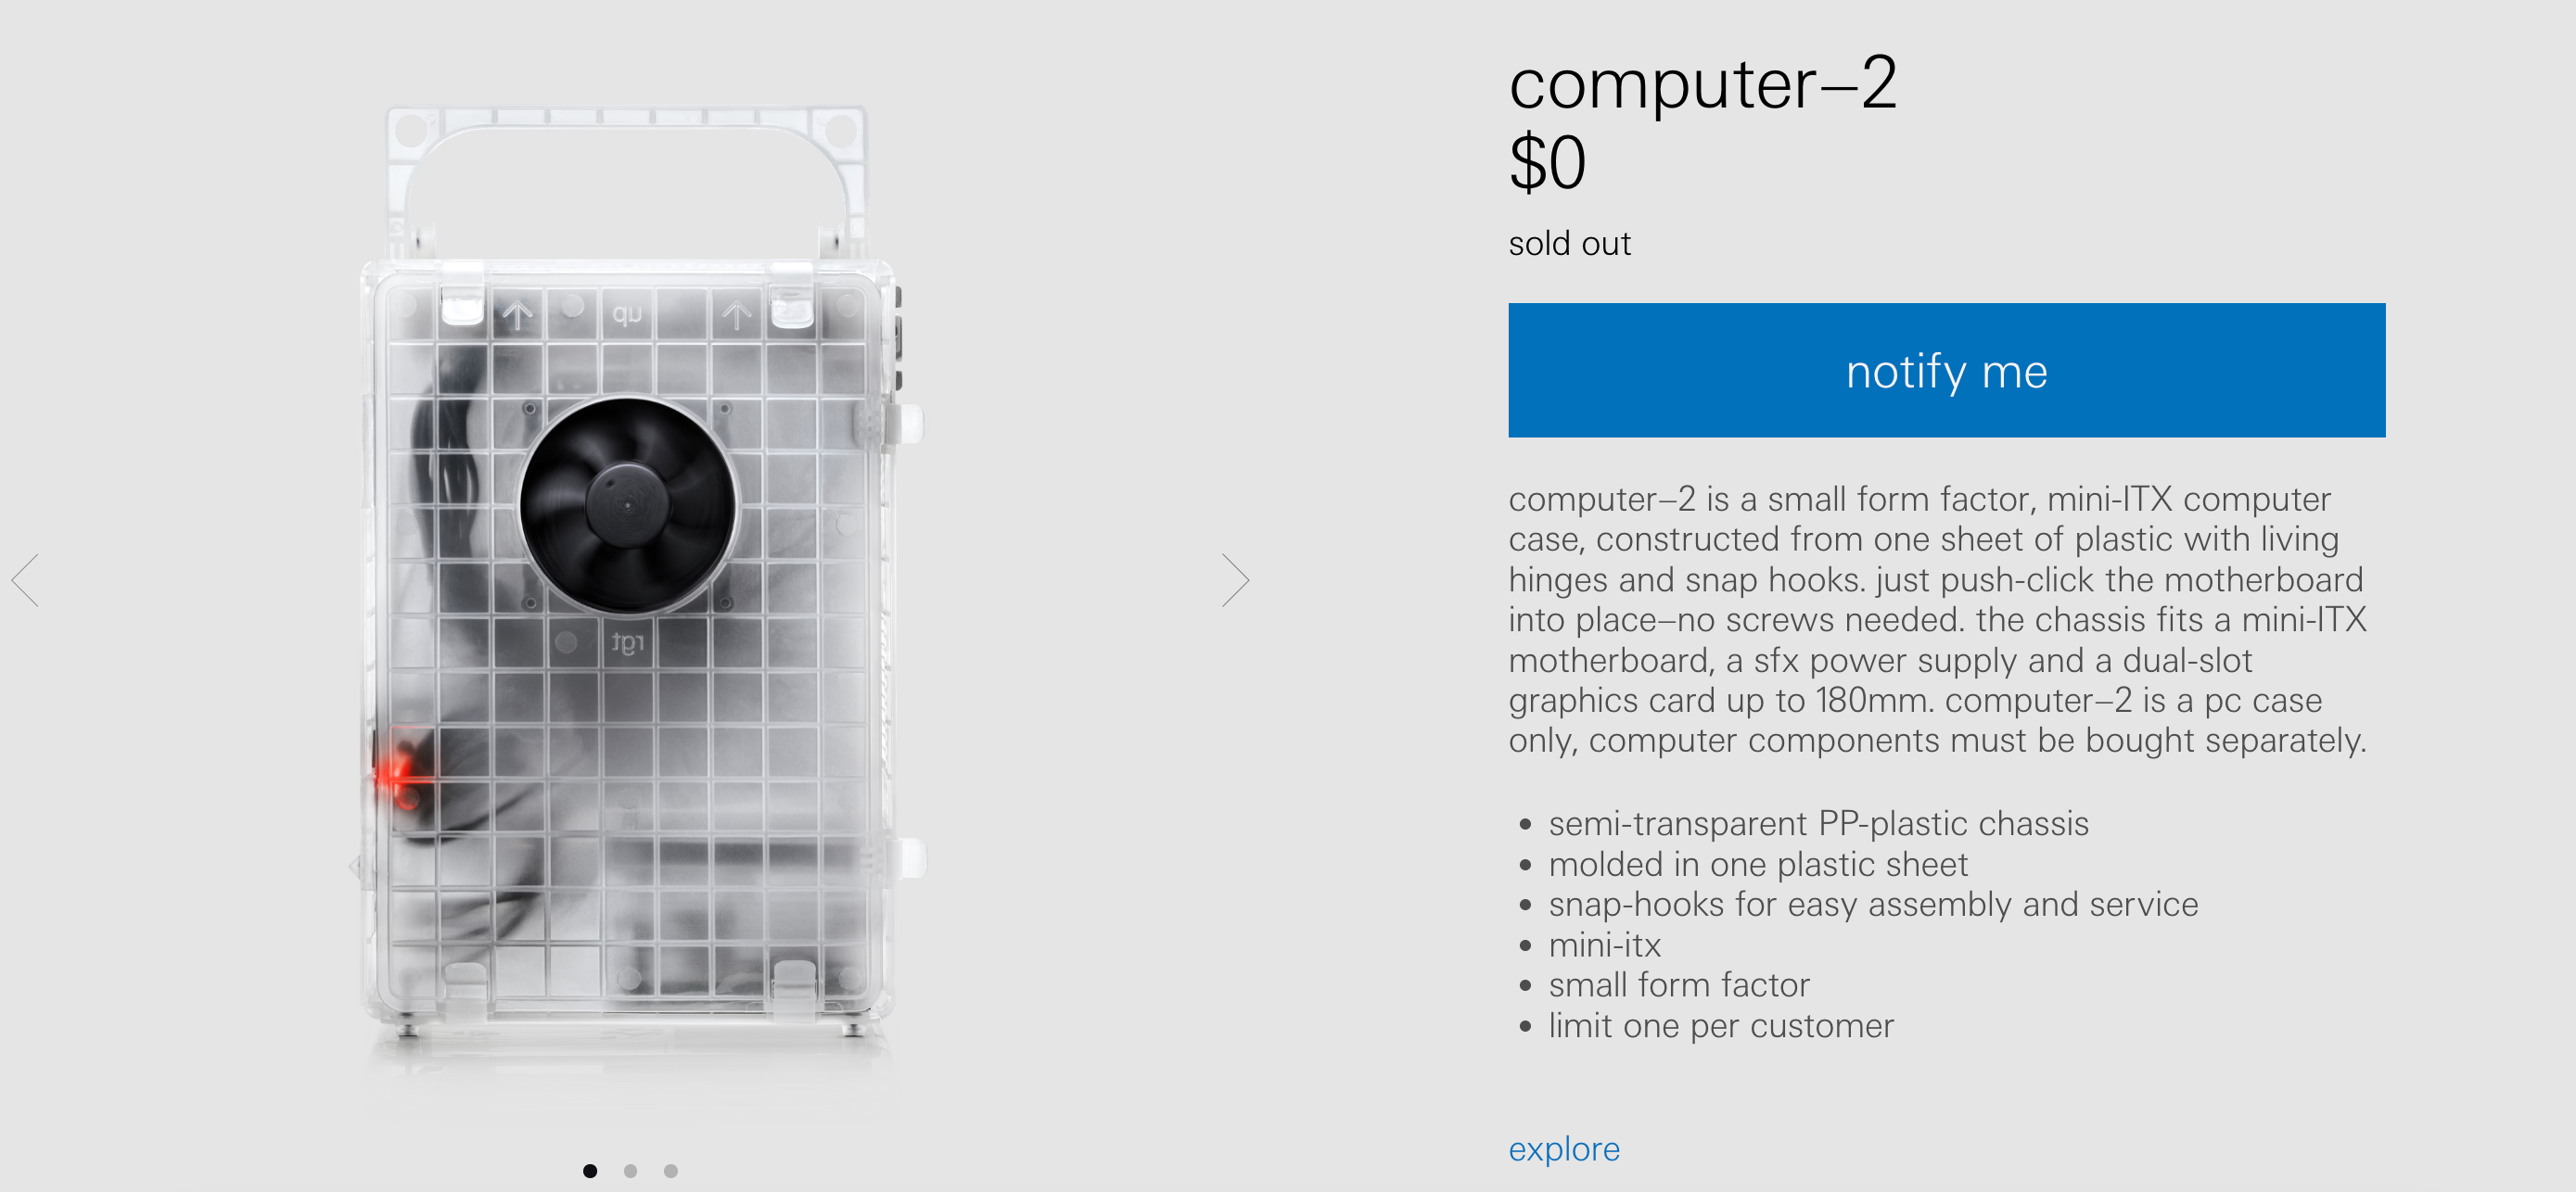Click the sold out status label
2576x1192 pixels.
[x=1569, y=243]
